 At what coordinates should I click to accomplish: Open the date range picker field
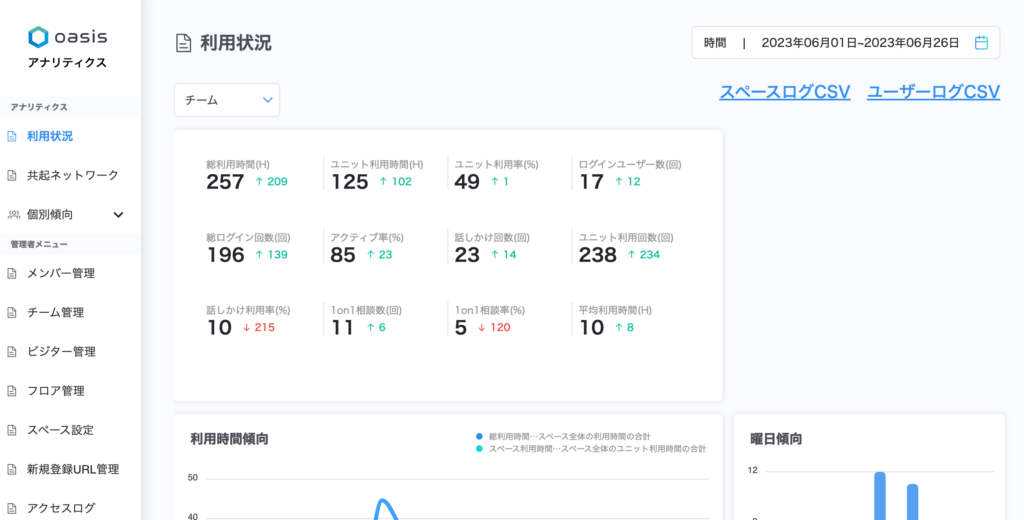(x=845, y=43)
